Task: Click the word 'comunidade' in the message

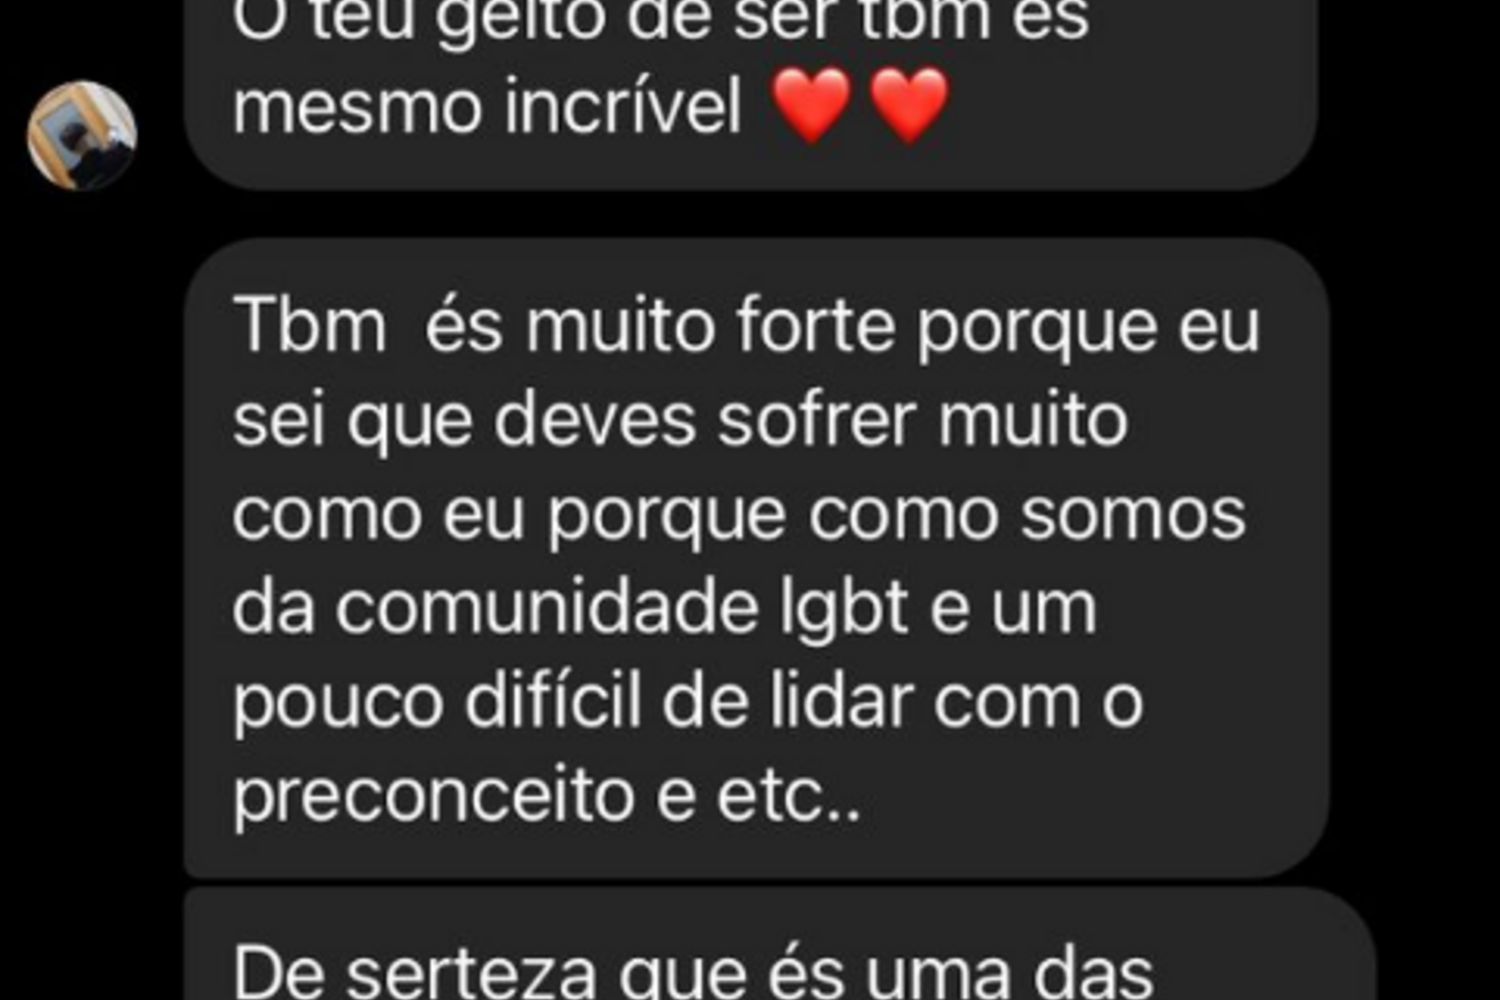Action: (547, 608)
